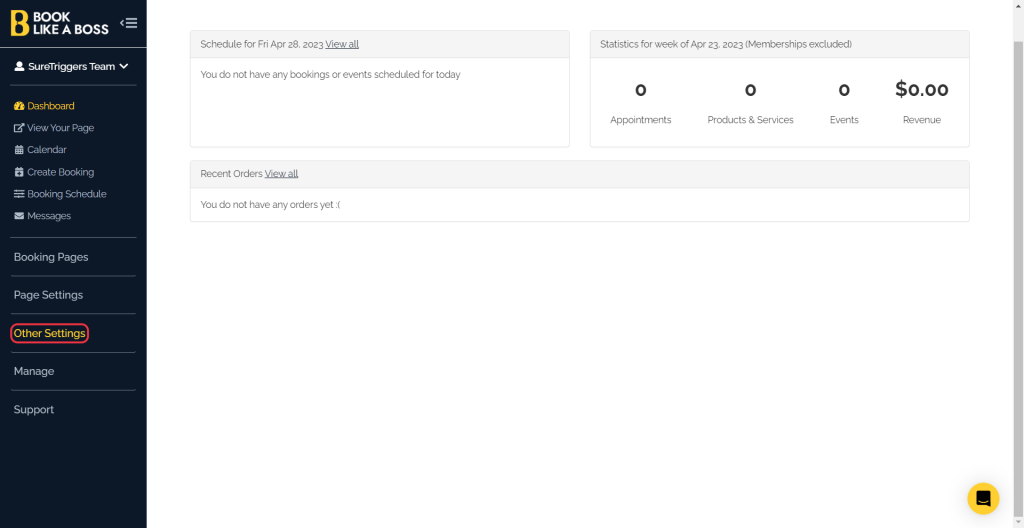Open the Support menu
Viewport: 1024px width, 528px height.
[x=34, y=409]
